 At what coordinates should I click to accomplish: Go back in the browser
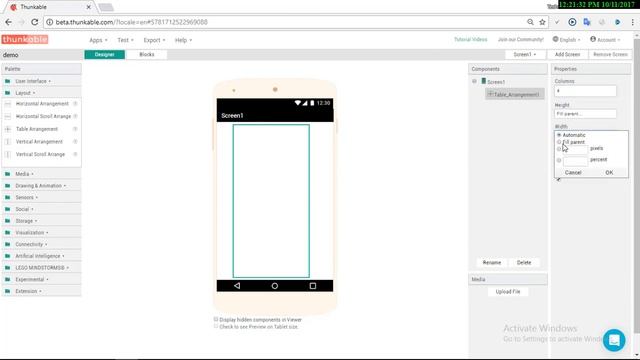pyautogui.click(x=9, y=22)
